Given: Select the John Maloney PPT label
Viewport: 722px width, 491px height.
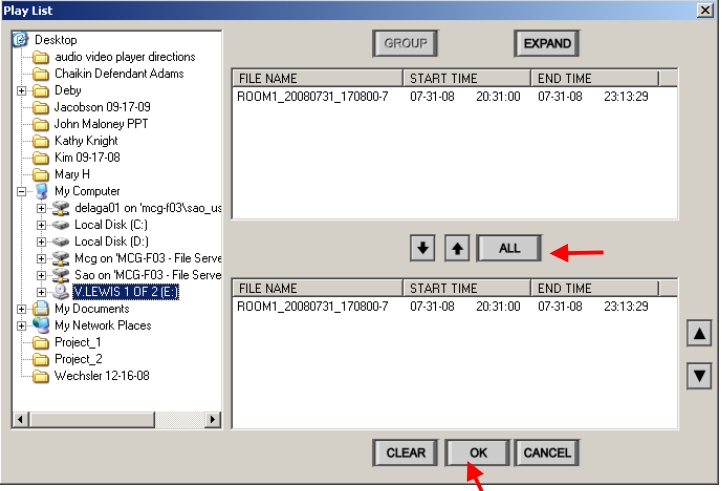Looking at the screenshot, I should [101, 124].
